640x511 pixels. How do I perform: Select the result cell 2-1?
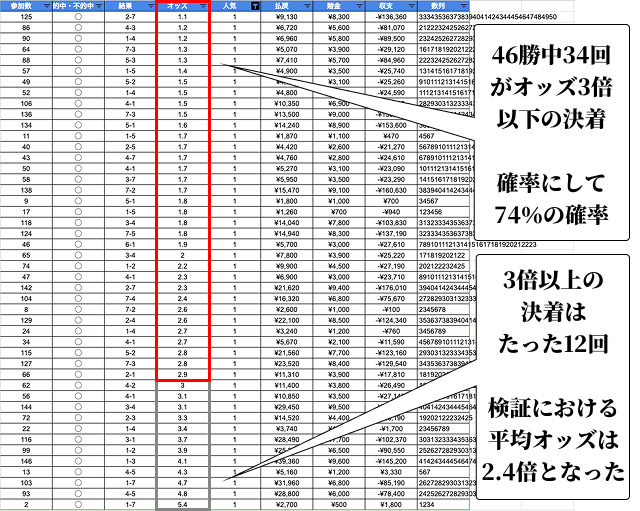tap(130, 374)
